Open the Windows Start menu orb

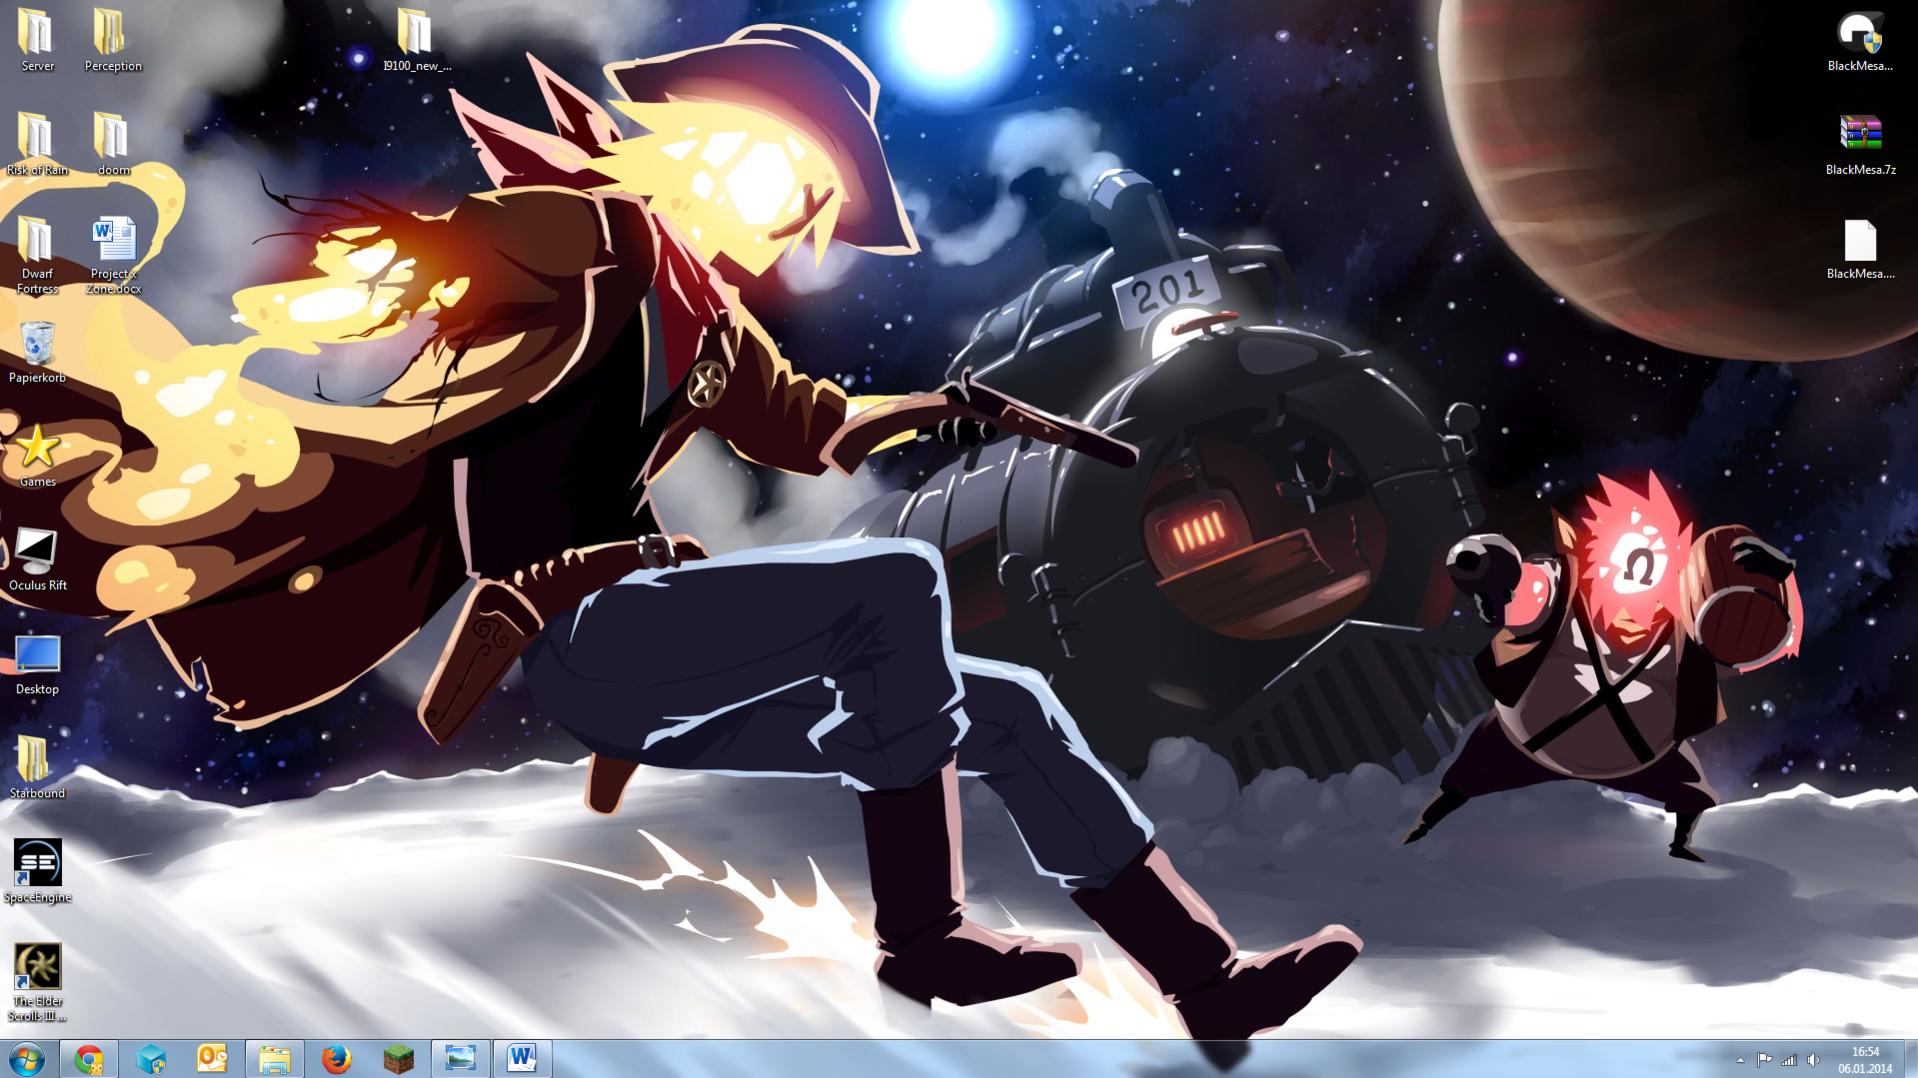pos(27,1059)
